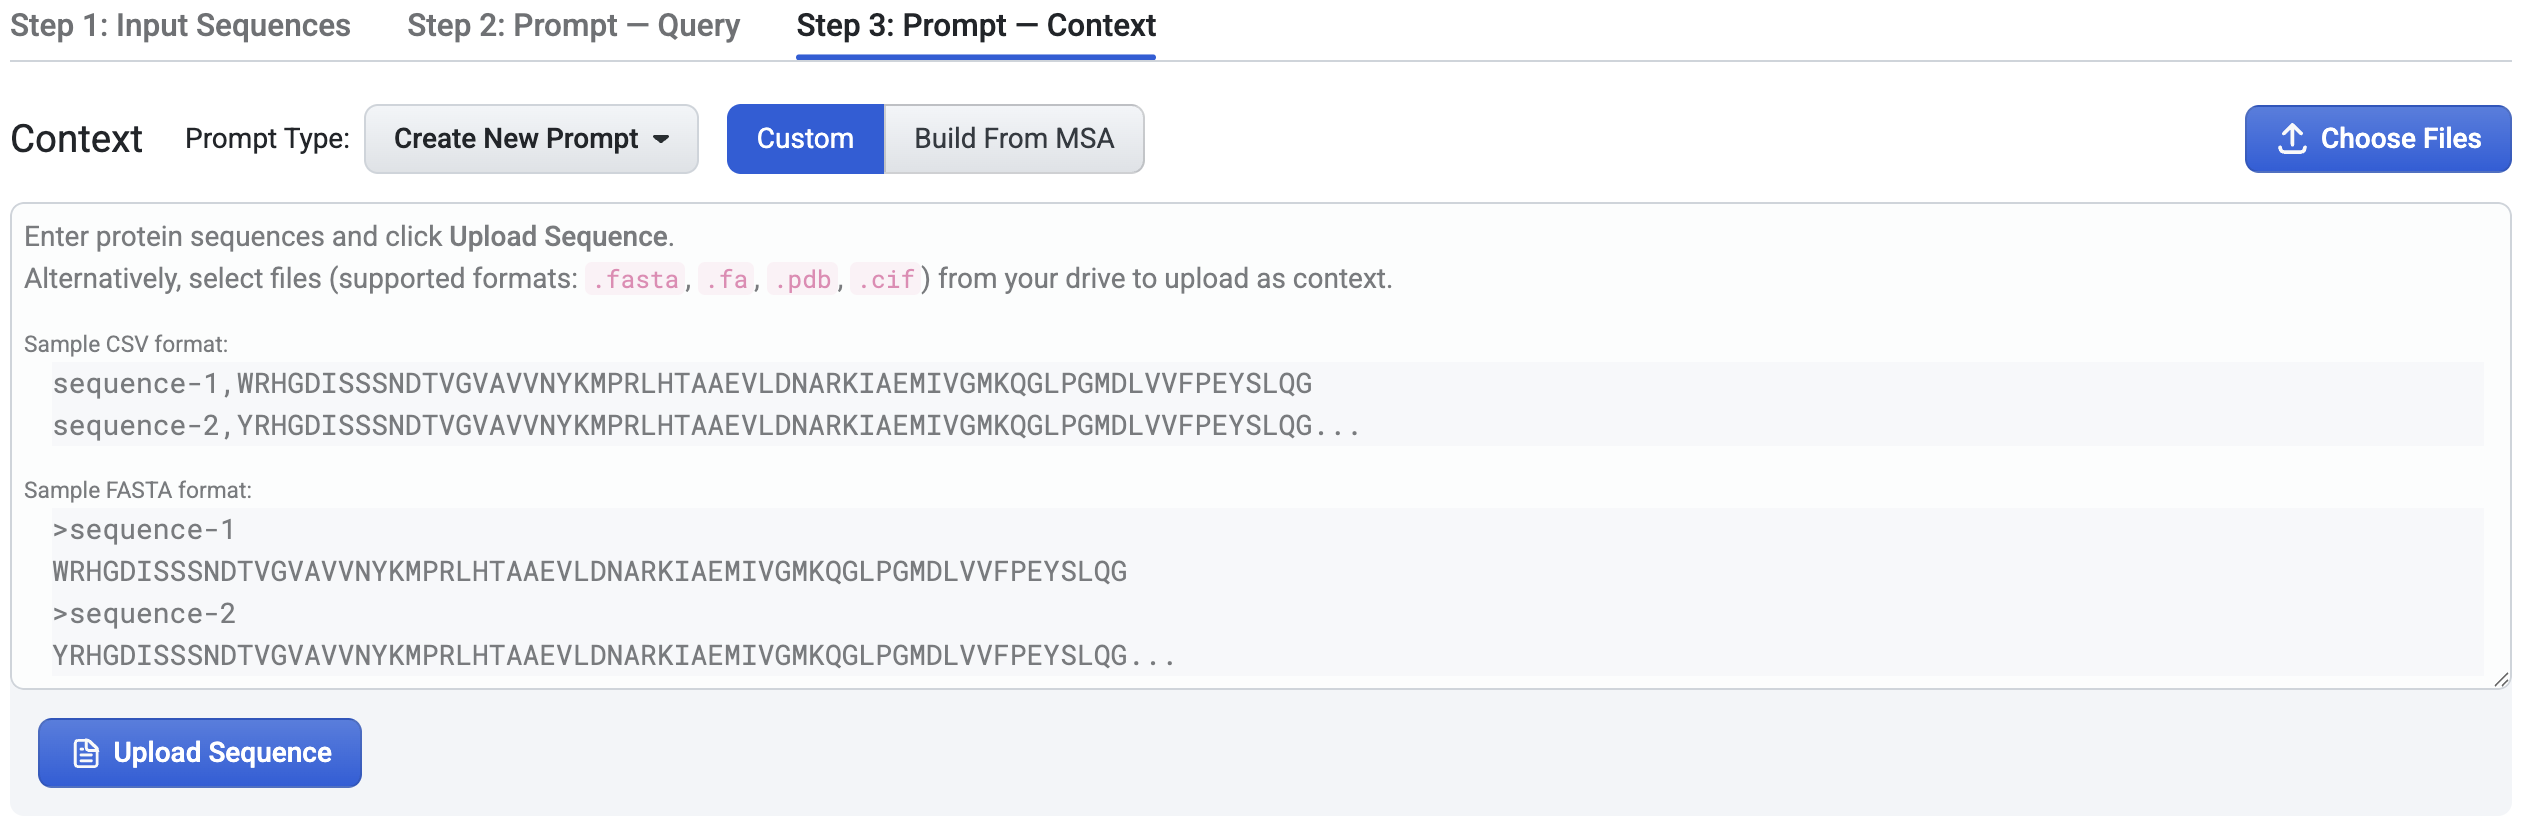
Task: Click the Choose Files button
Action: coord(2378,138)
